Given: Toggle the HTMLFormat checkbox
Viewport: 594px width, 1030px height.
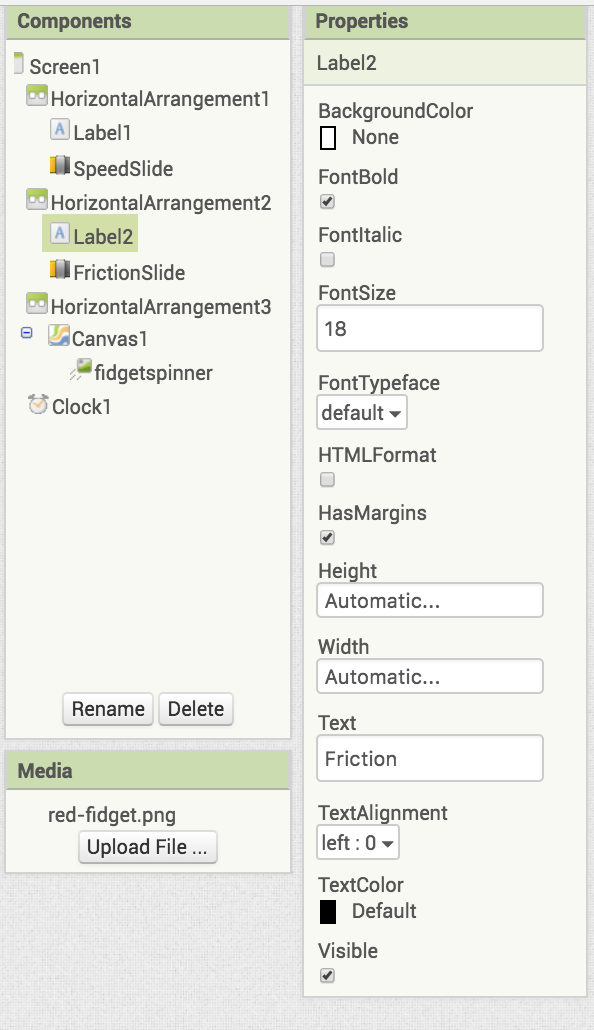Looking at the screenshot, I should (327, 480).
